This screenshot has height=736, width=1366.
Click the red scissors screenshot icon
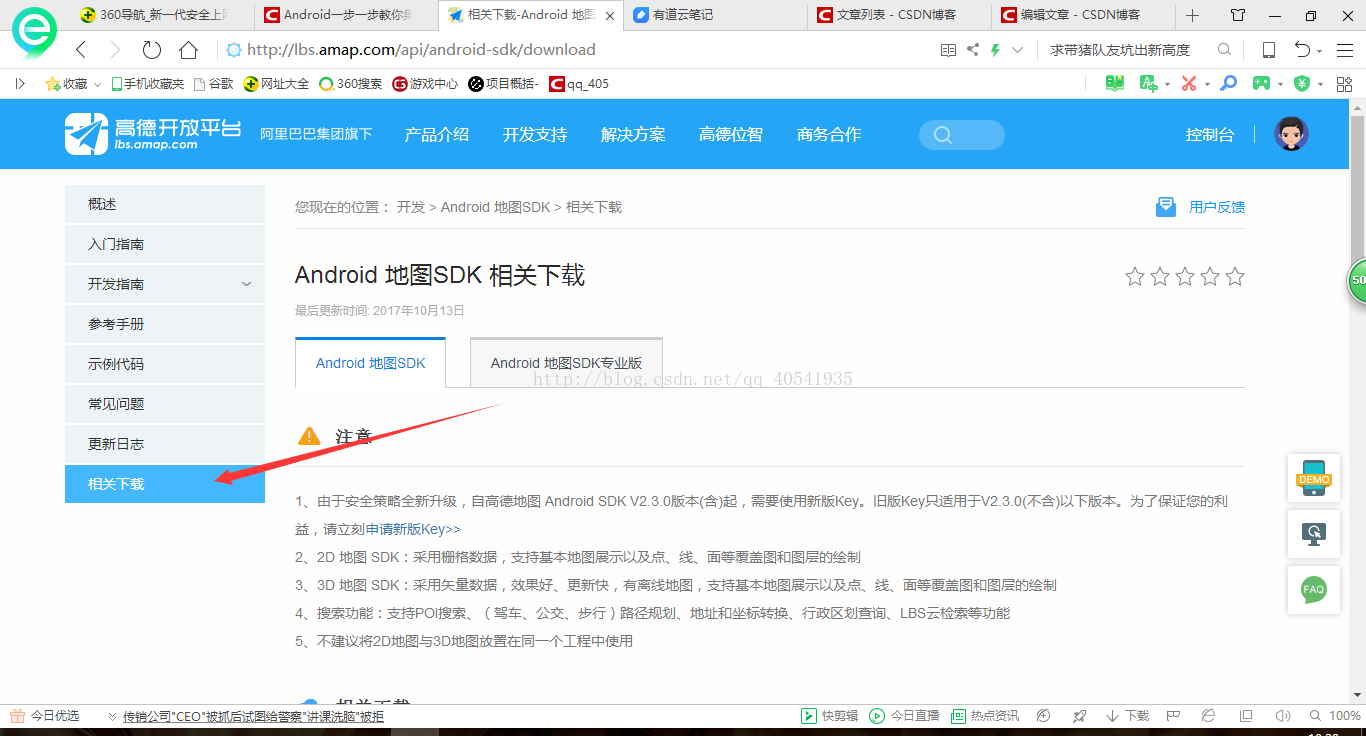pos(1188,84)
